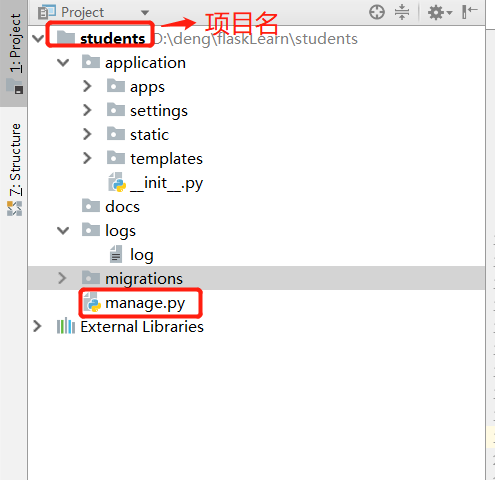
Task: Click the External Libraries bars icon
Action: point(66,326)
